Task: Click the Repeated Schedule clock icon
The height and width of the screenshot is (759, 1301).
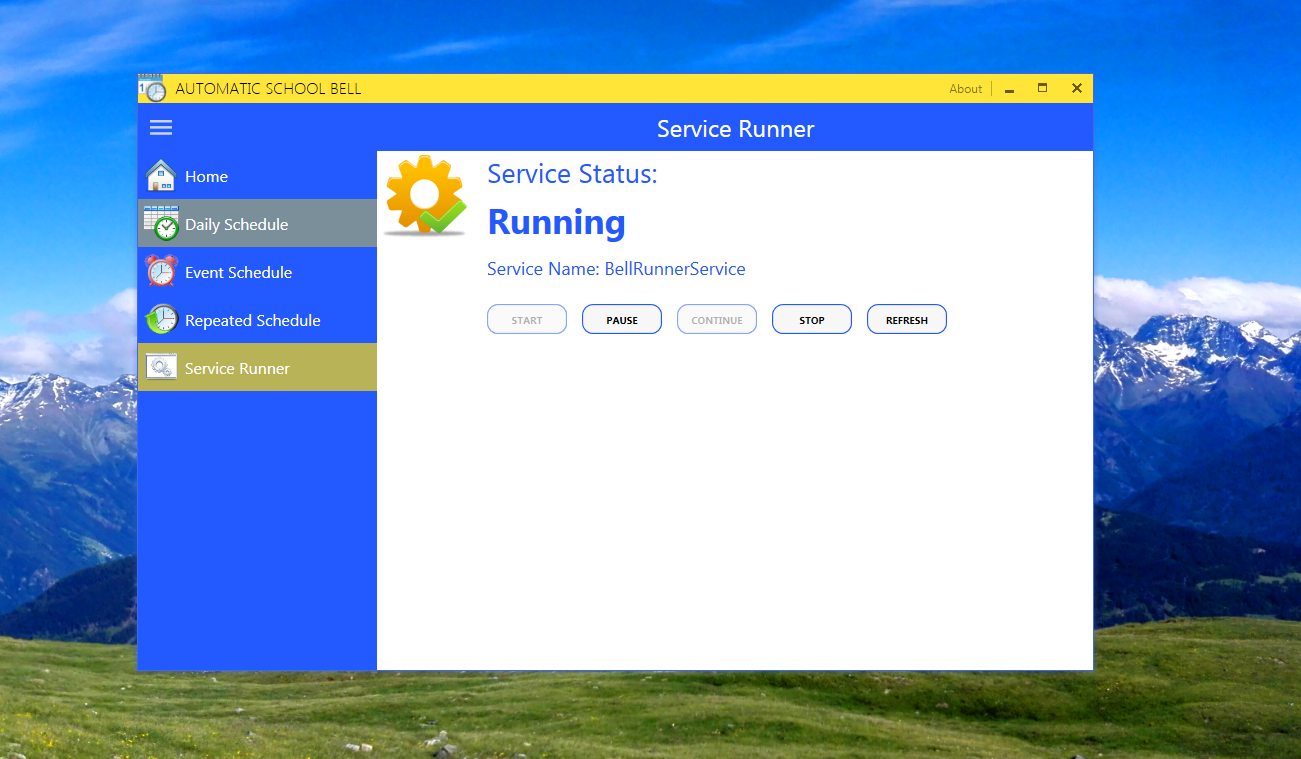Action: pyautogui.click(x=161, y=319)
